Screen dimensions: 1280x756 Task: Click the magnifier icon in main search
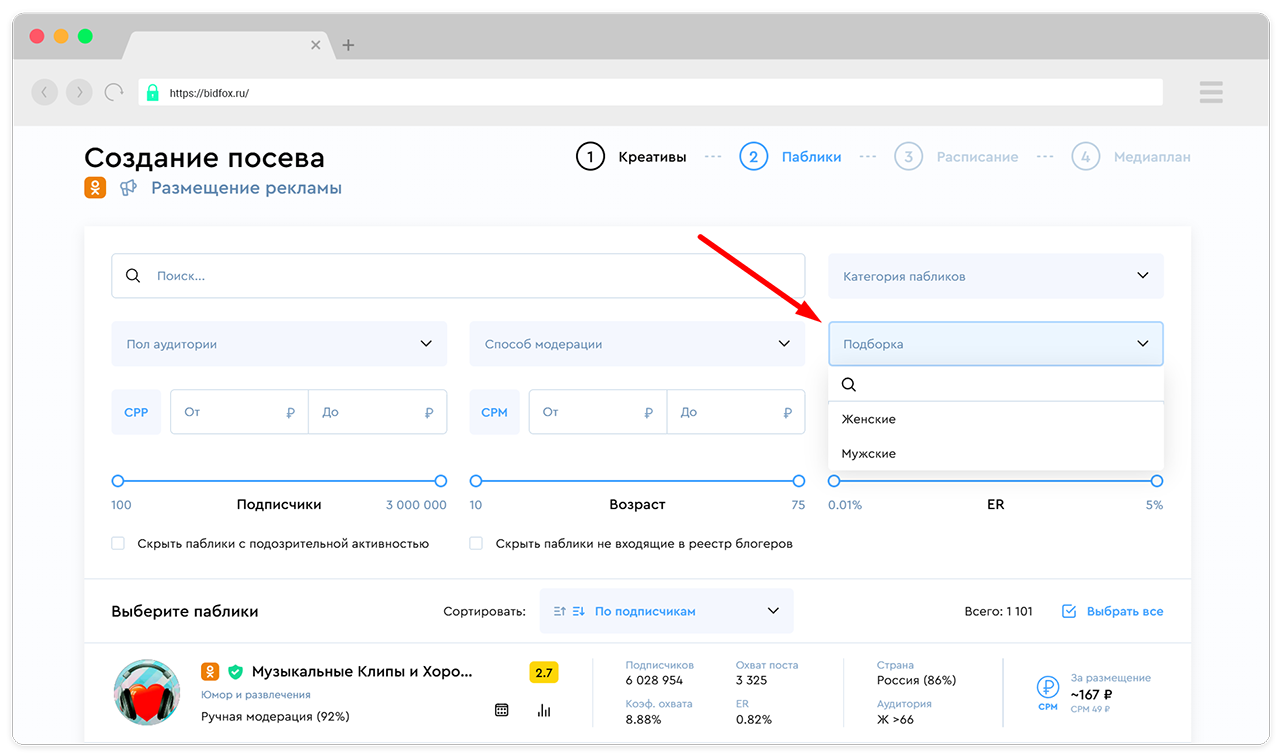click(133, 275)
